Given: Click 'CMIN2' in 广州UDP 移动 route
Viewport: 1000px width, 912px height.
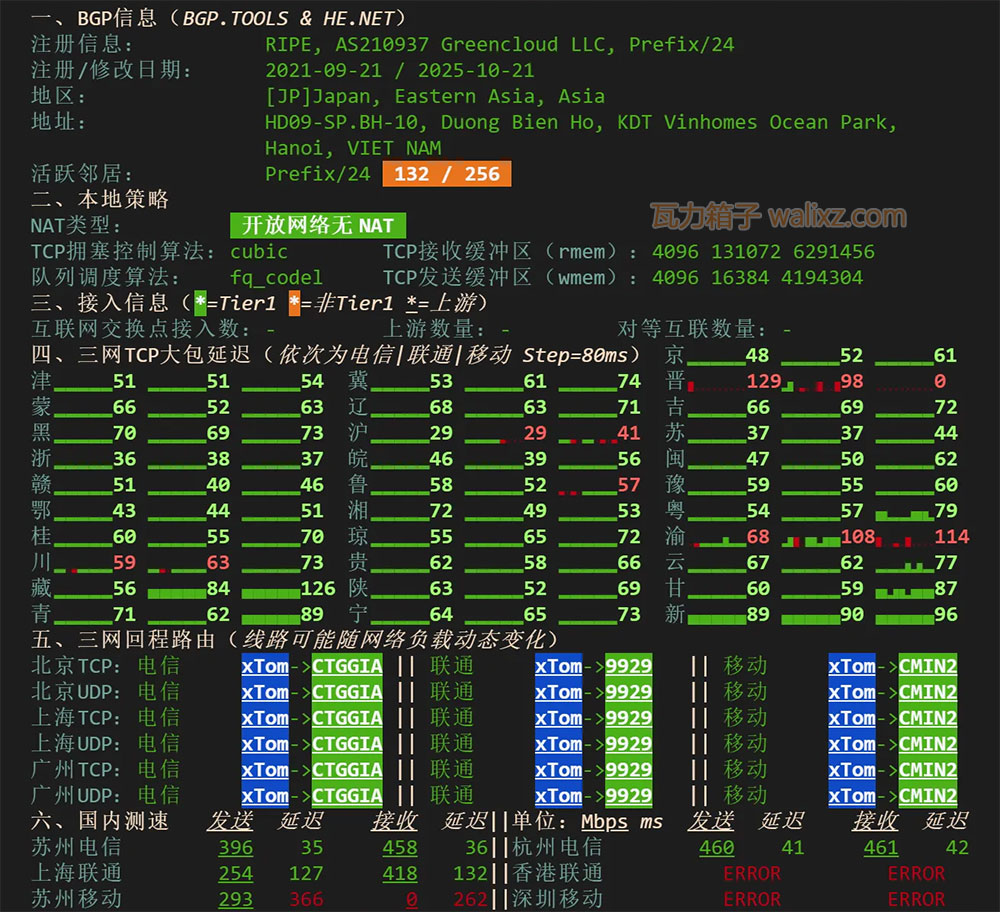Looking at the screenshot, I should click(928, 796).
